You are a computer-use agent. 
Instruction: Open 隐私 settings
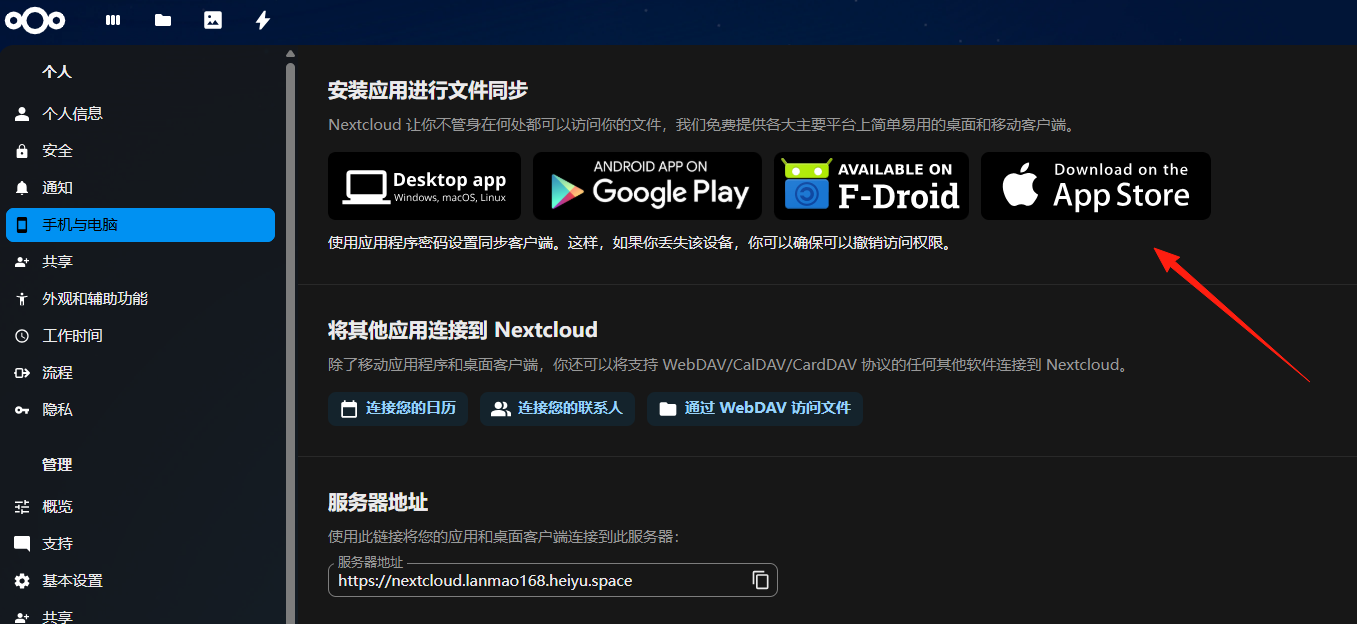coord(140,410)
